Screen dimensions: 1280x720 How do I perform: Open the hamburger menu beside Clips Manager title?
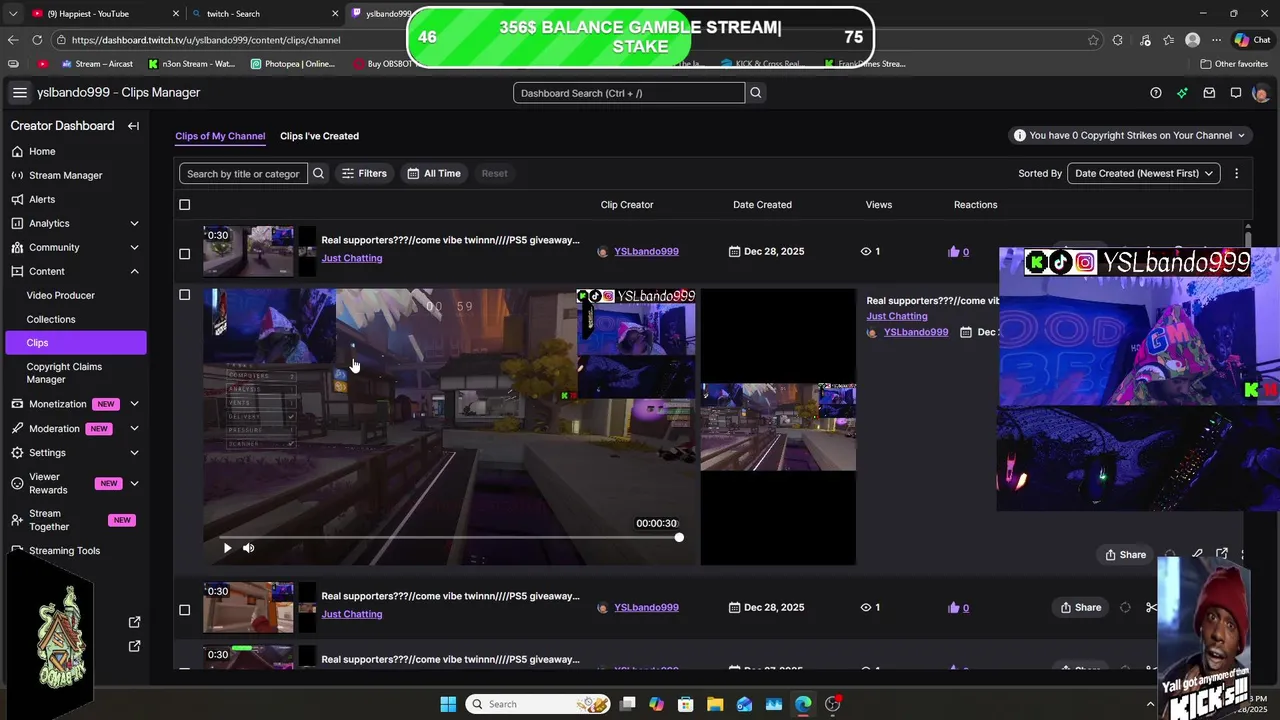coord(19,93)
